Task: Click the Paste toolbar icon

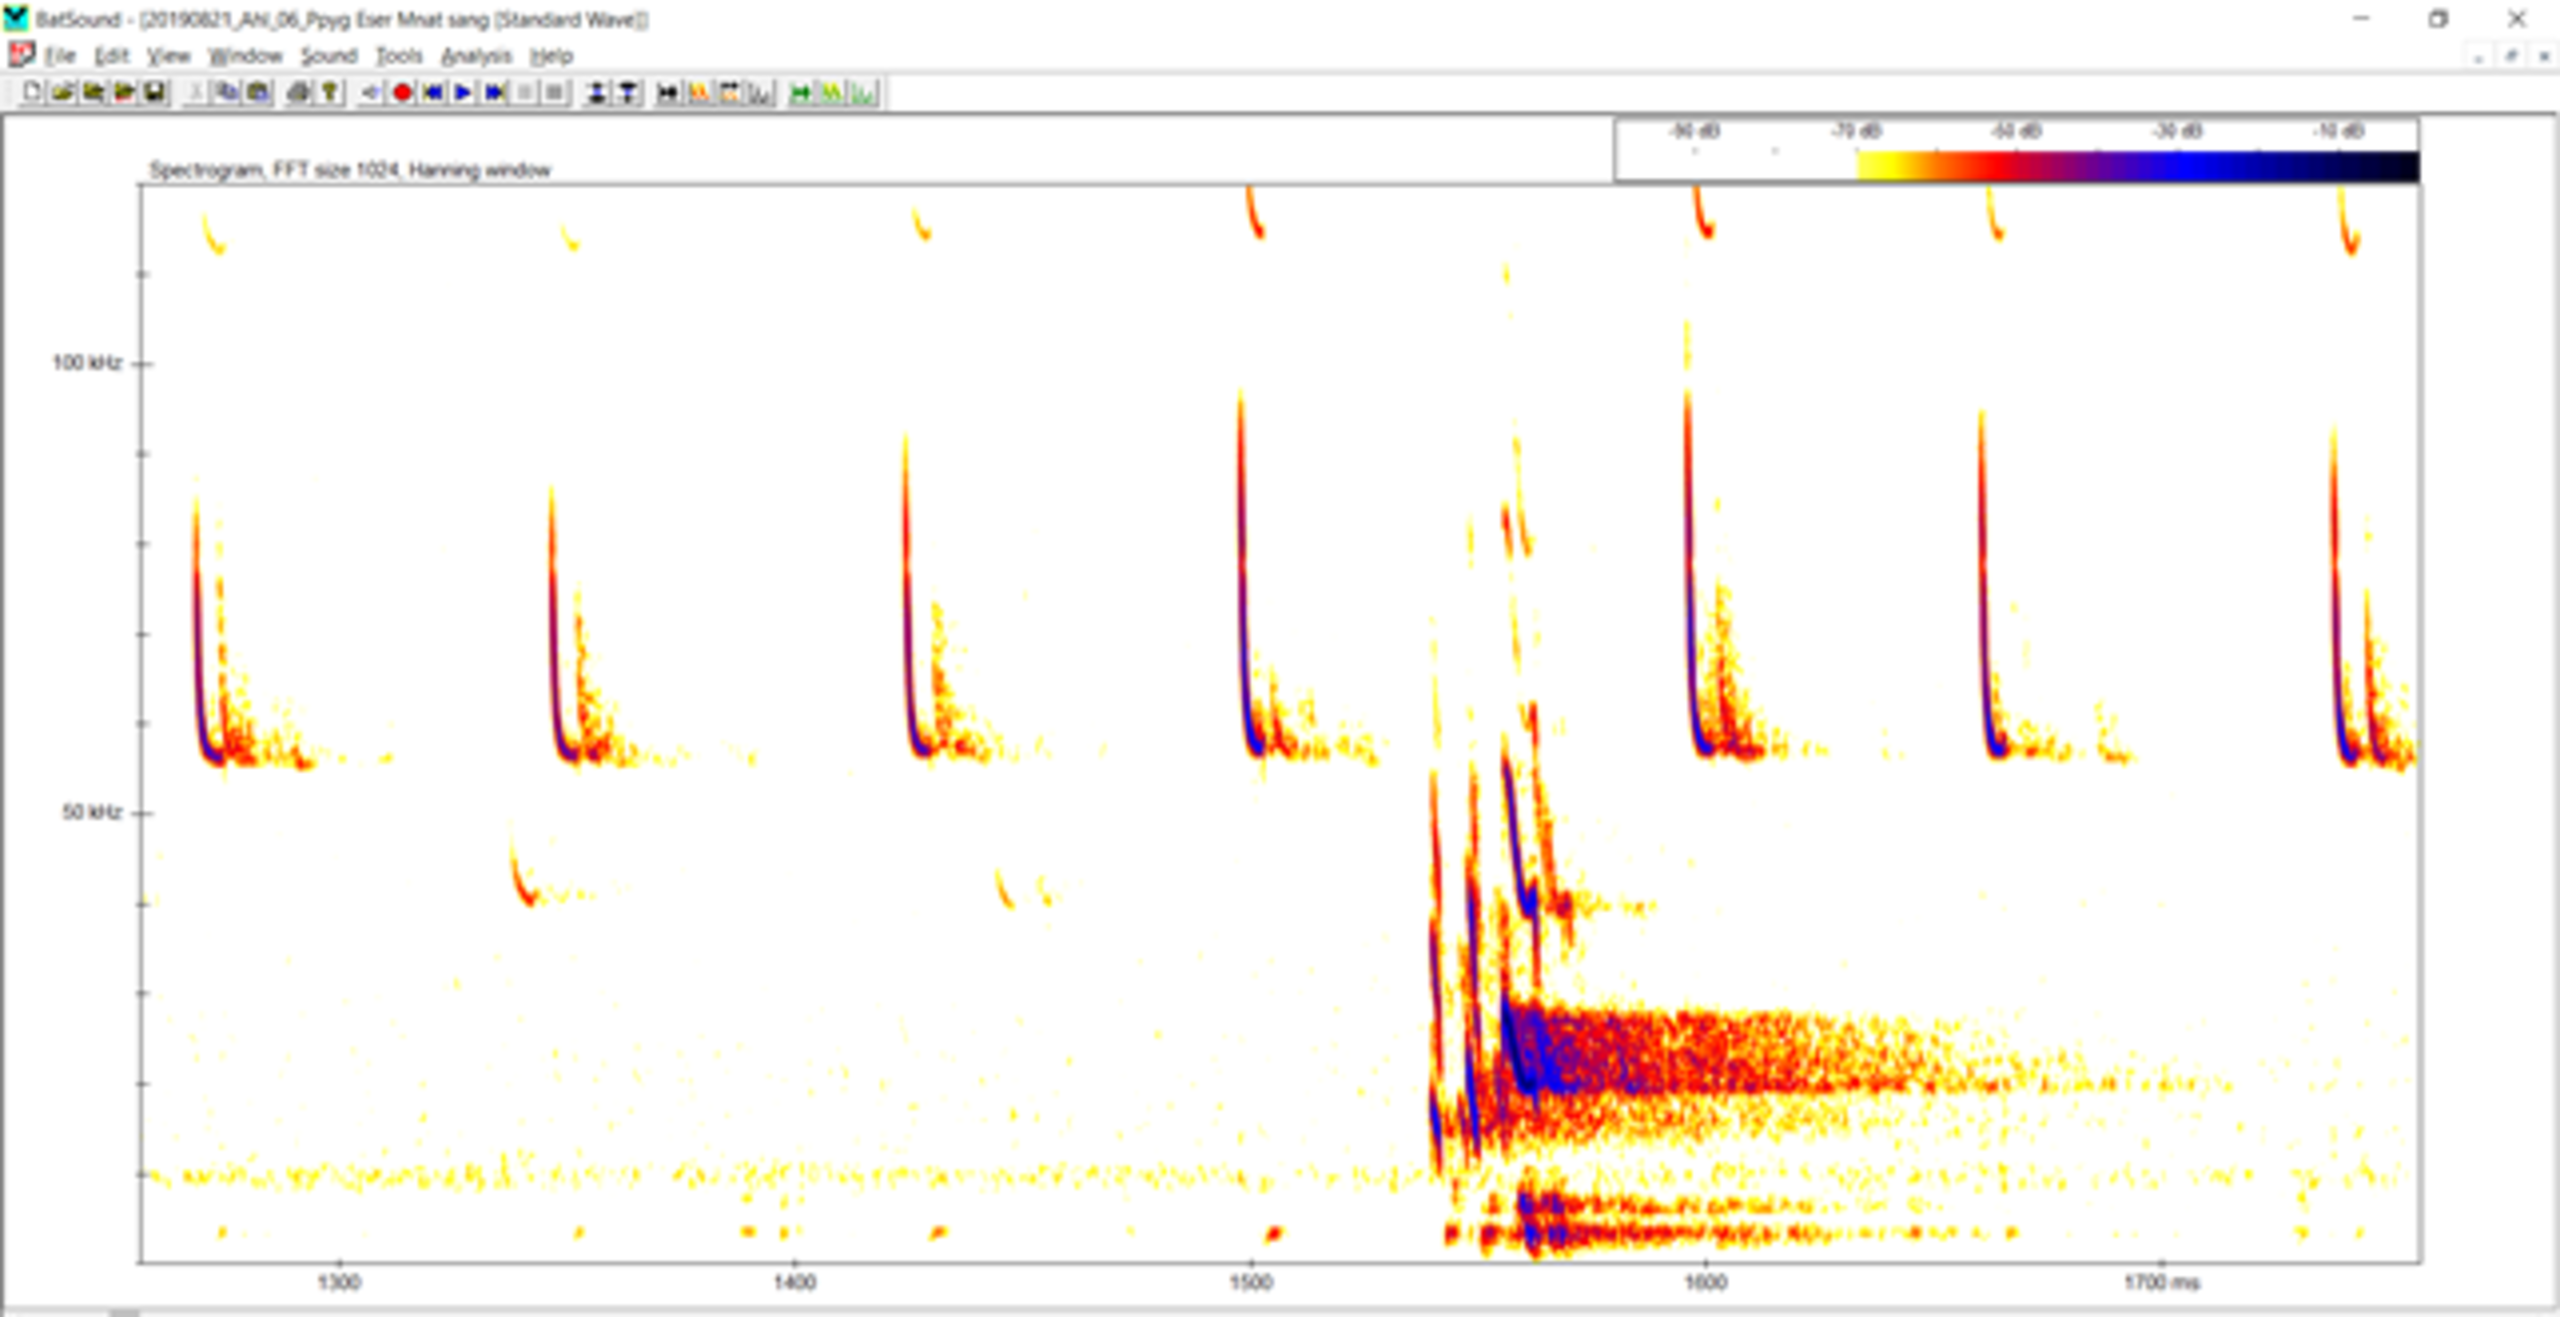Action: pyautogui.click(x=258, y=93)
